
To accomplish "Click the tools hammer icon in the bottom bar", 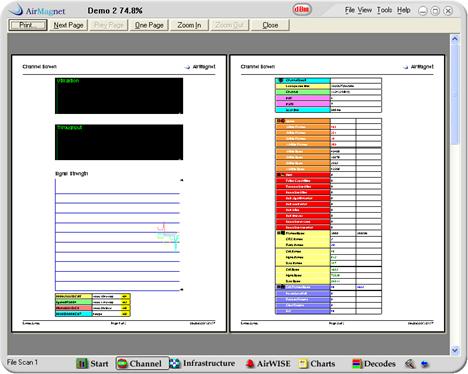I will (x=410, y=364).
